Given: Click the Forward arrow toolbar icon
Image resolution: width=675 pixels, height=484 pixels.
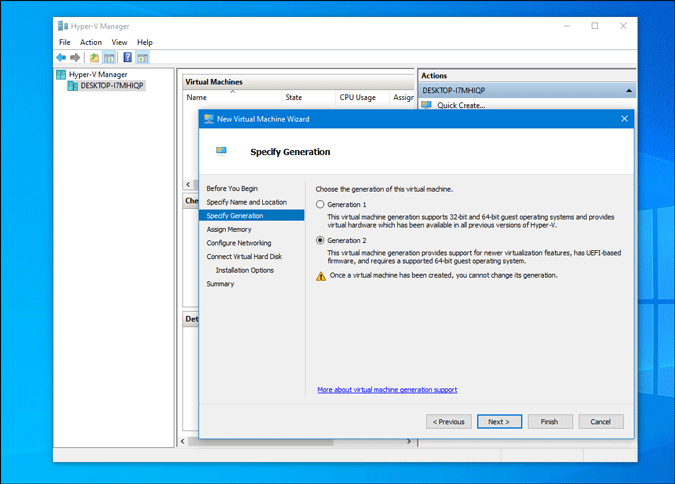Looking at the screenshot, I should tap(75, 57).
